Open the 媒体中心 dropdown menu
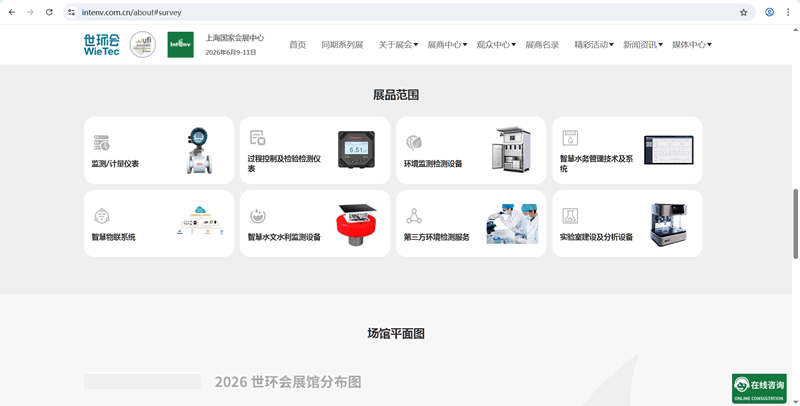 (692, 45)
